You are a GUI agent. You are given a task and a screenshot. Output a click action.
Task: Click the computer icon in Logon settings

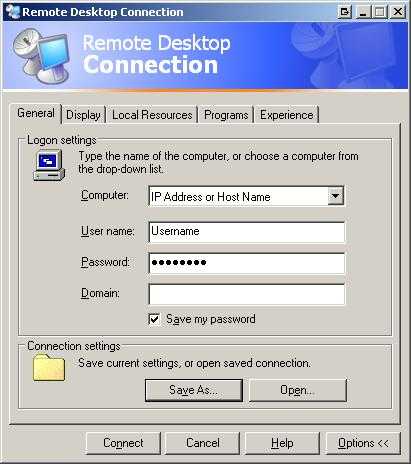click(49, 165)
